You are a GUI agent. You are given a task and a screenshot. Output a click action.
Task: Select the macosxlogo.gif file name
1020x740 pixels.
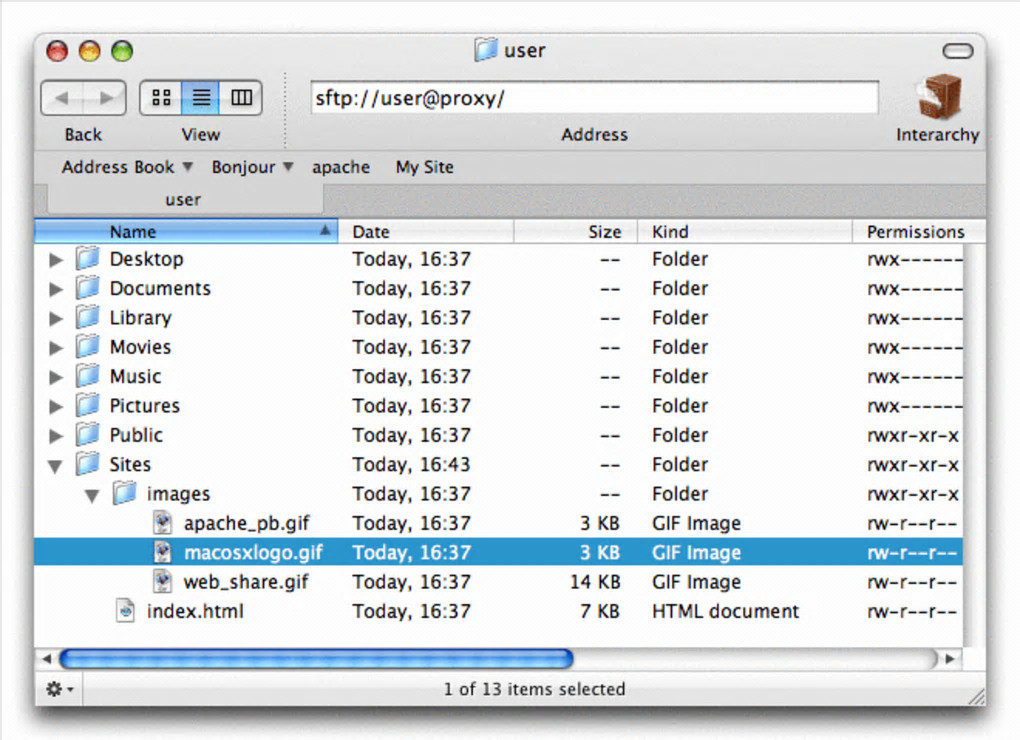(253, 552)
